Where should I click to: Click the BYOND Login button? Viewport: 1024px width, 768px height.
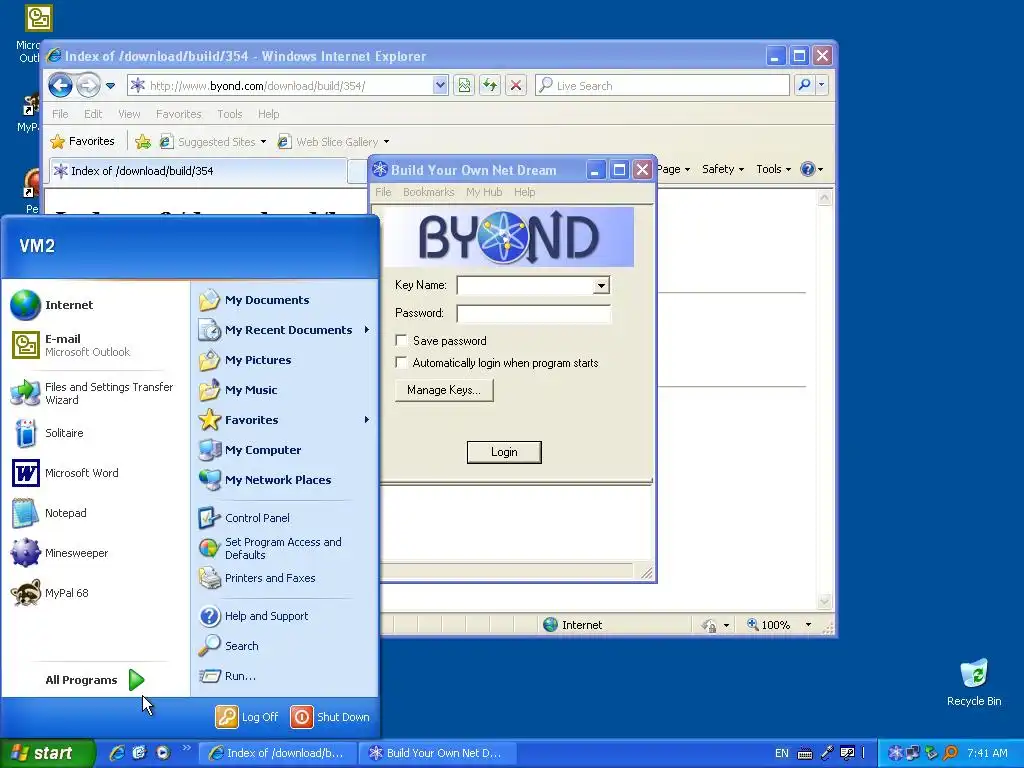click(x=504, y=452)
